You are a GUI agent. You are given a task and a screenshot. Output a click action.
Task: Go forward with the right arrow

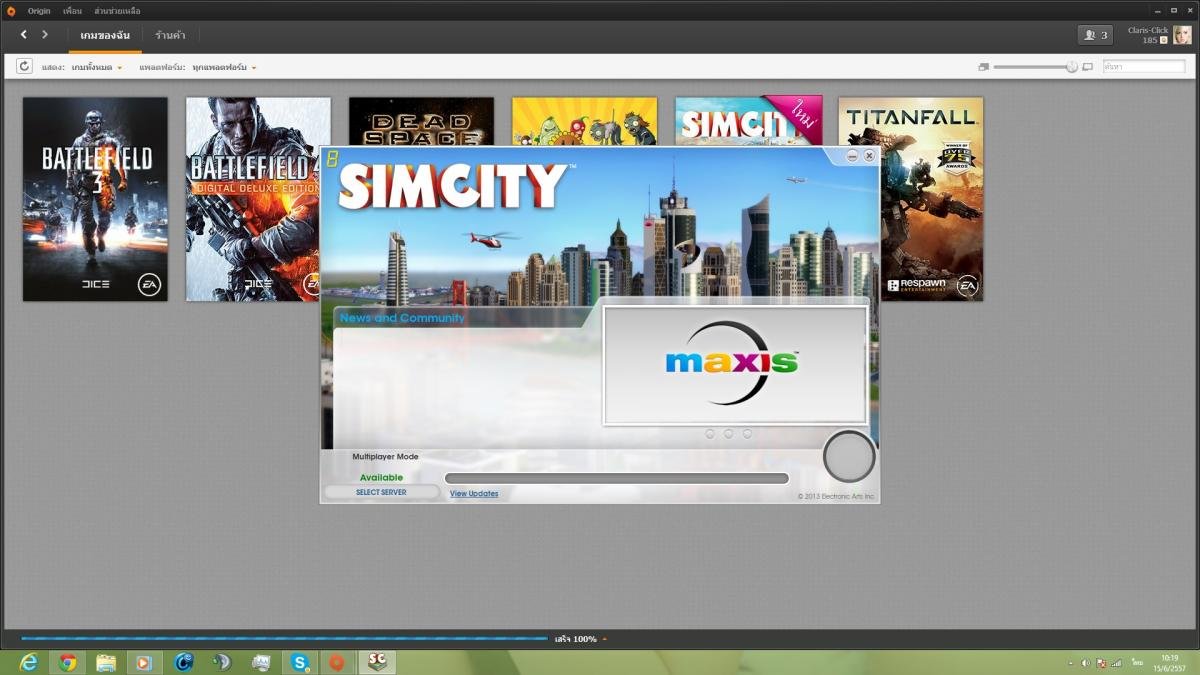click(x=45, y=35)
